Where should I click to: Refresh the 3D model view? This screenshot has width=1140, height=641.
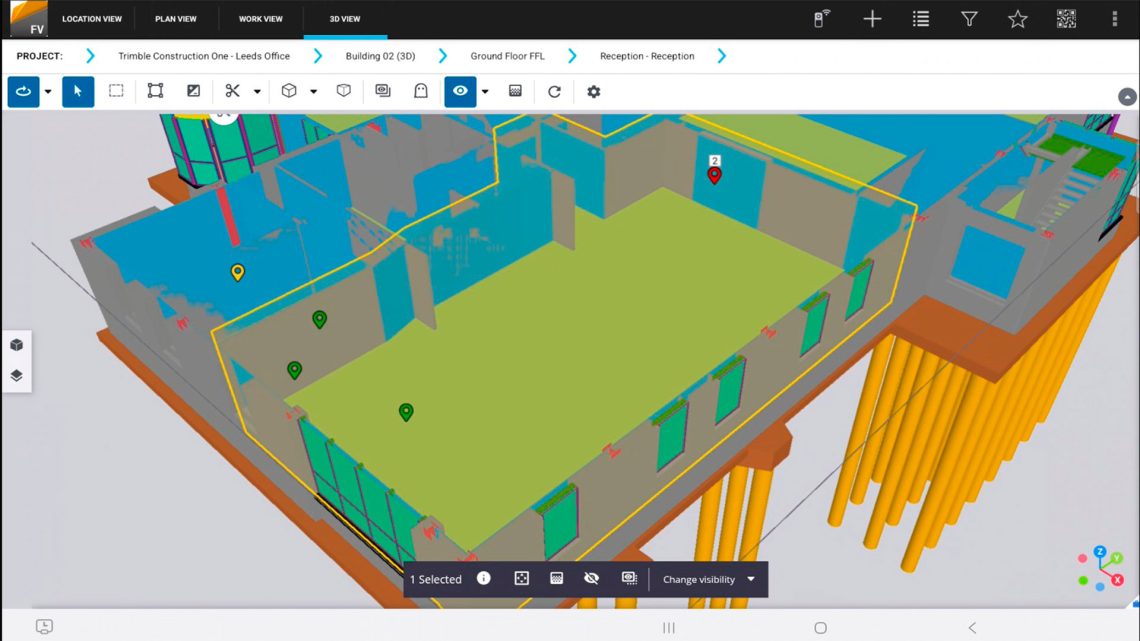click(553, 91)
